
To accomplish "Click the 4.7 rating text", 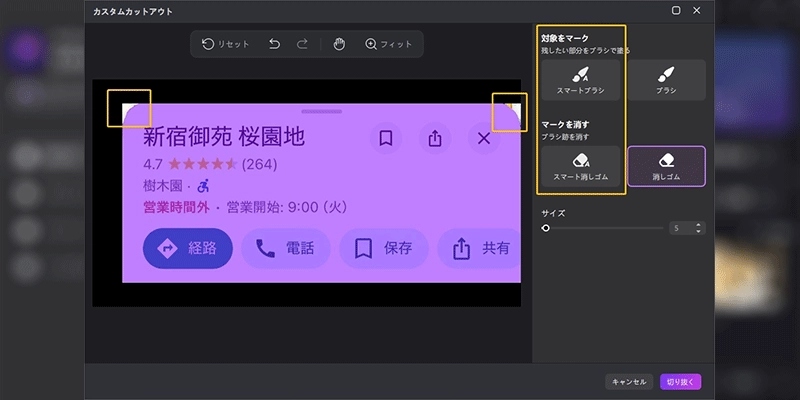I will pos(153,165).
